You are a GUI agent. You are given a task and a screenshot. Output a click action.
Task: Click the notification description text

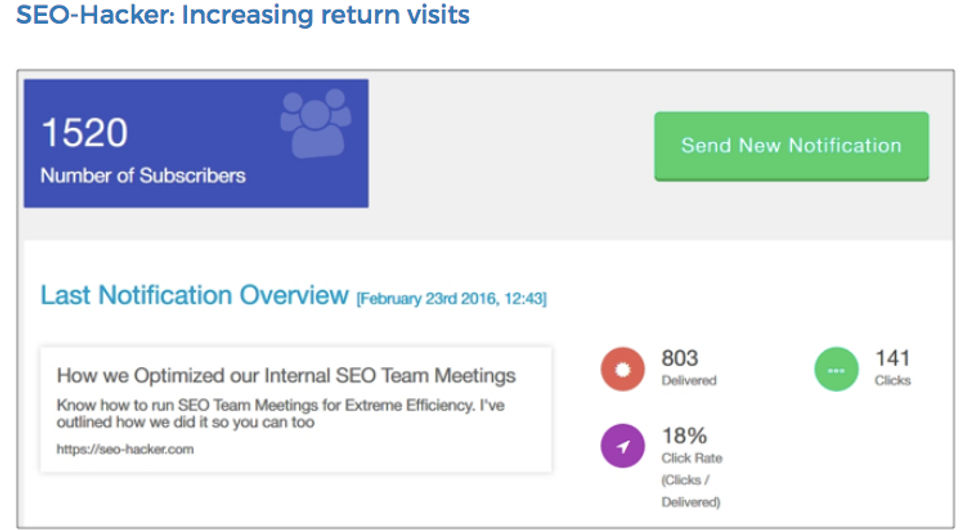click(280, 414)
